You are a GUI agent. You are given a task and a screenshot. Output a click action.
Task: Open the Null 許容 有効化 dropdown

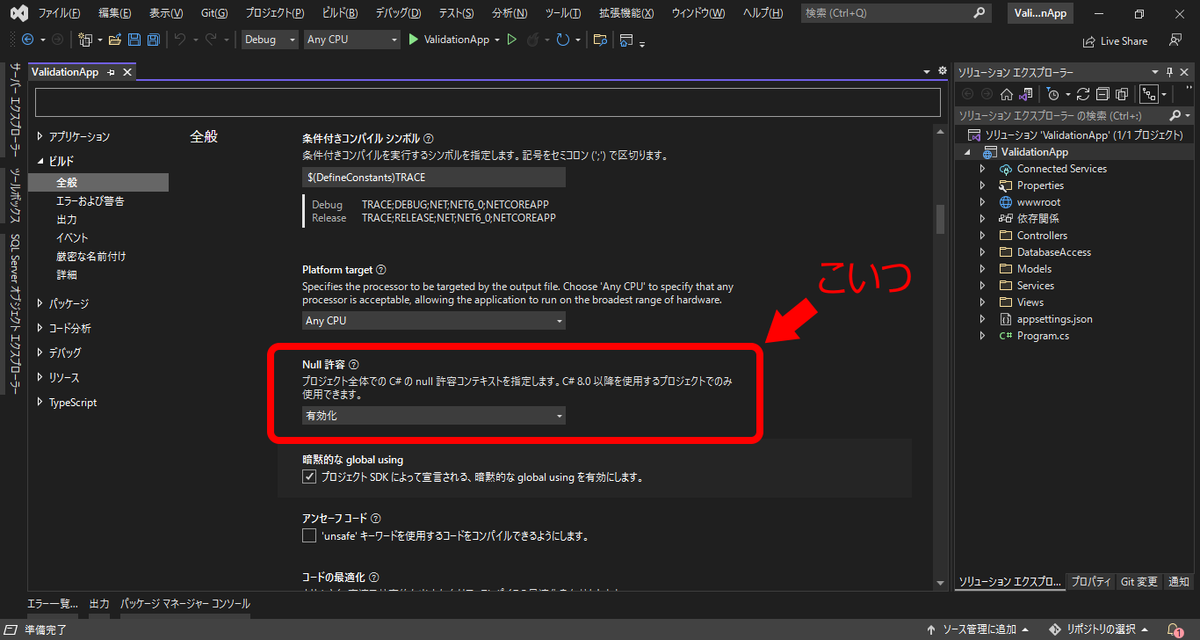(x=434, y=415)
